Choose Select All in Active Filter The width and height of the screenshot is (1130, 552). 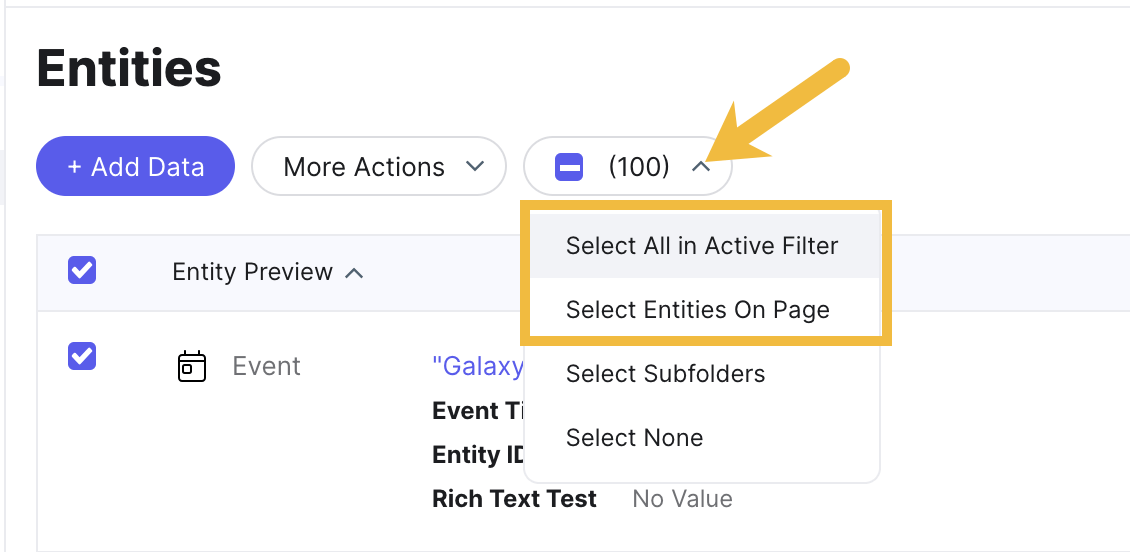[x=702, y=246]
